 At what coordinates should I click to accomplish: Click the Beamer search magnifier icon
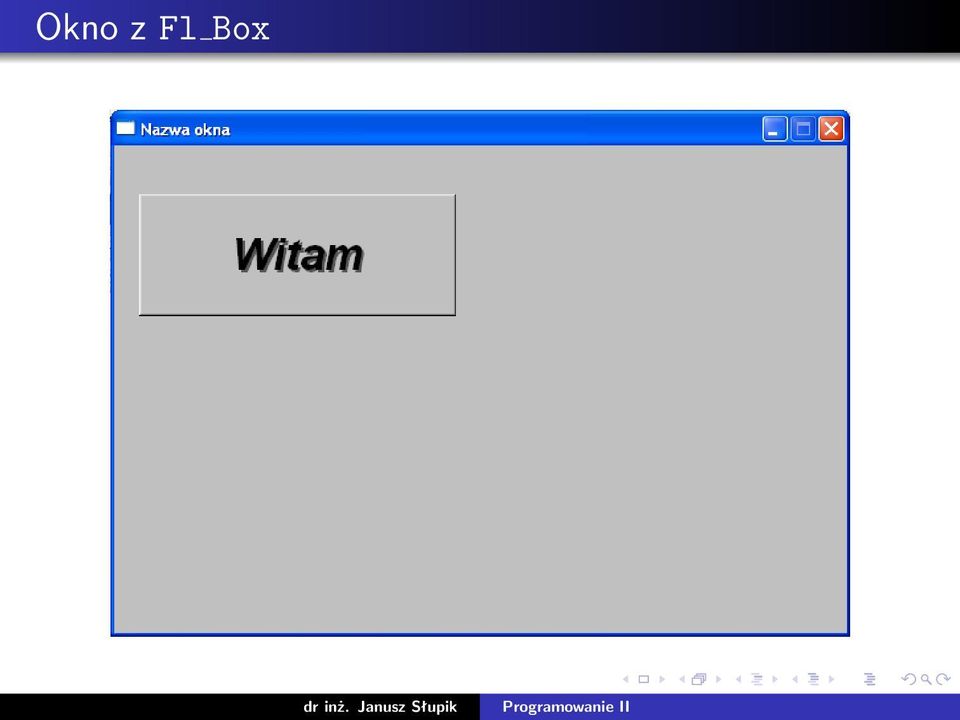[926, 679]
